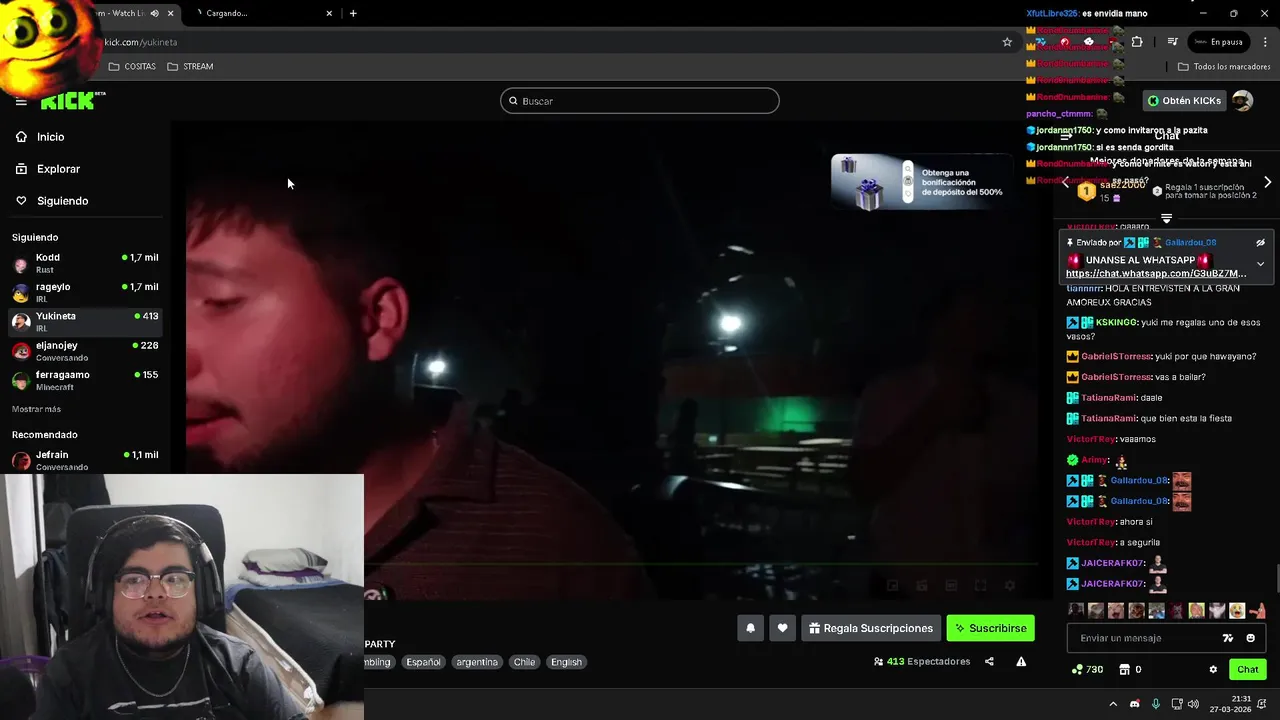Open the WhatsApp chat link
The height and width of the screenshot is (720, 1280).
1156,273
